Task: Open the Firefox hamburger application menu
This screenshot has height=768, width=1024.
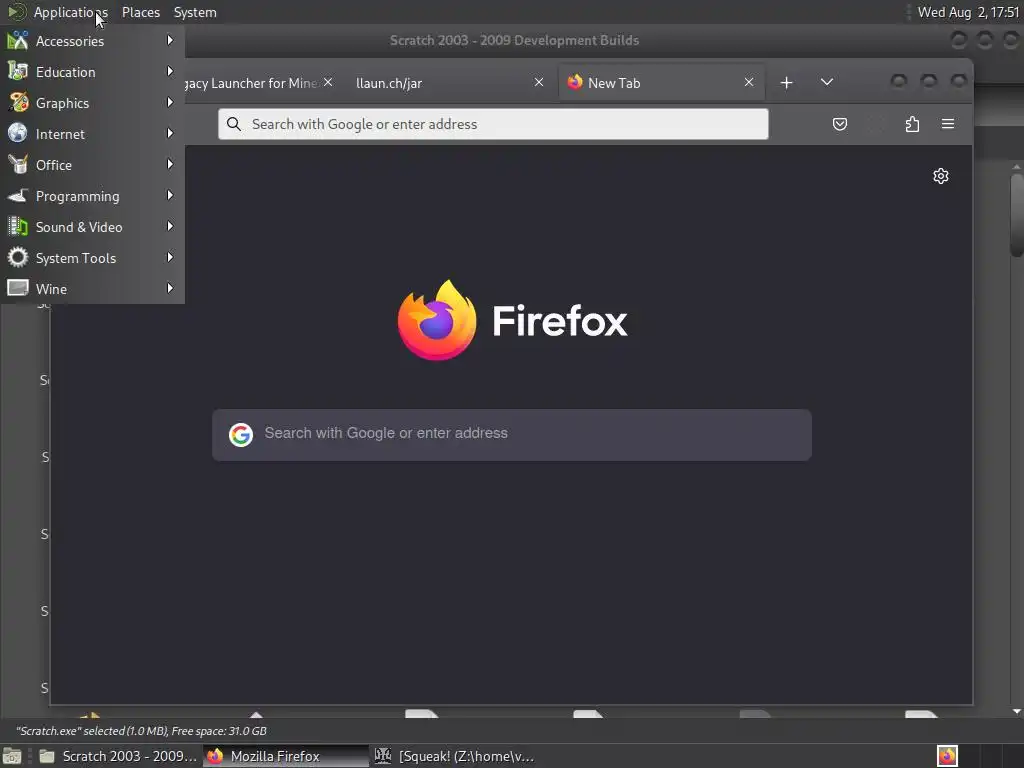Action: 948,124
